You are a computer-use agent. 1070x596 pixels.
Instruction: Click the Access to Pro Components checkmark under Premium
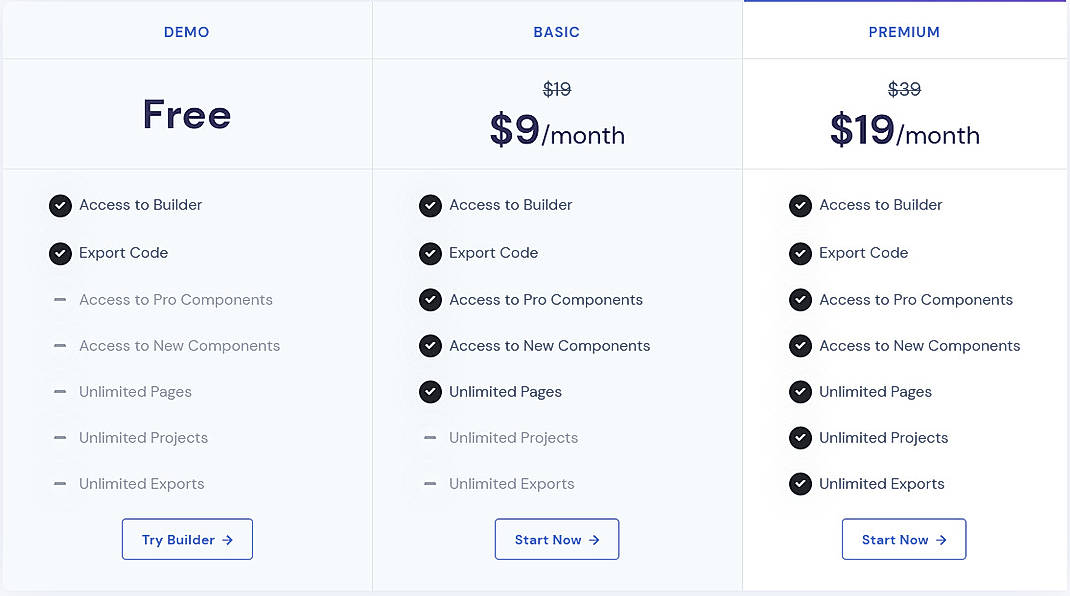tap(800, 299)
